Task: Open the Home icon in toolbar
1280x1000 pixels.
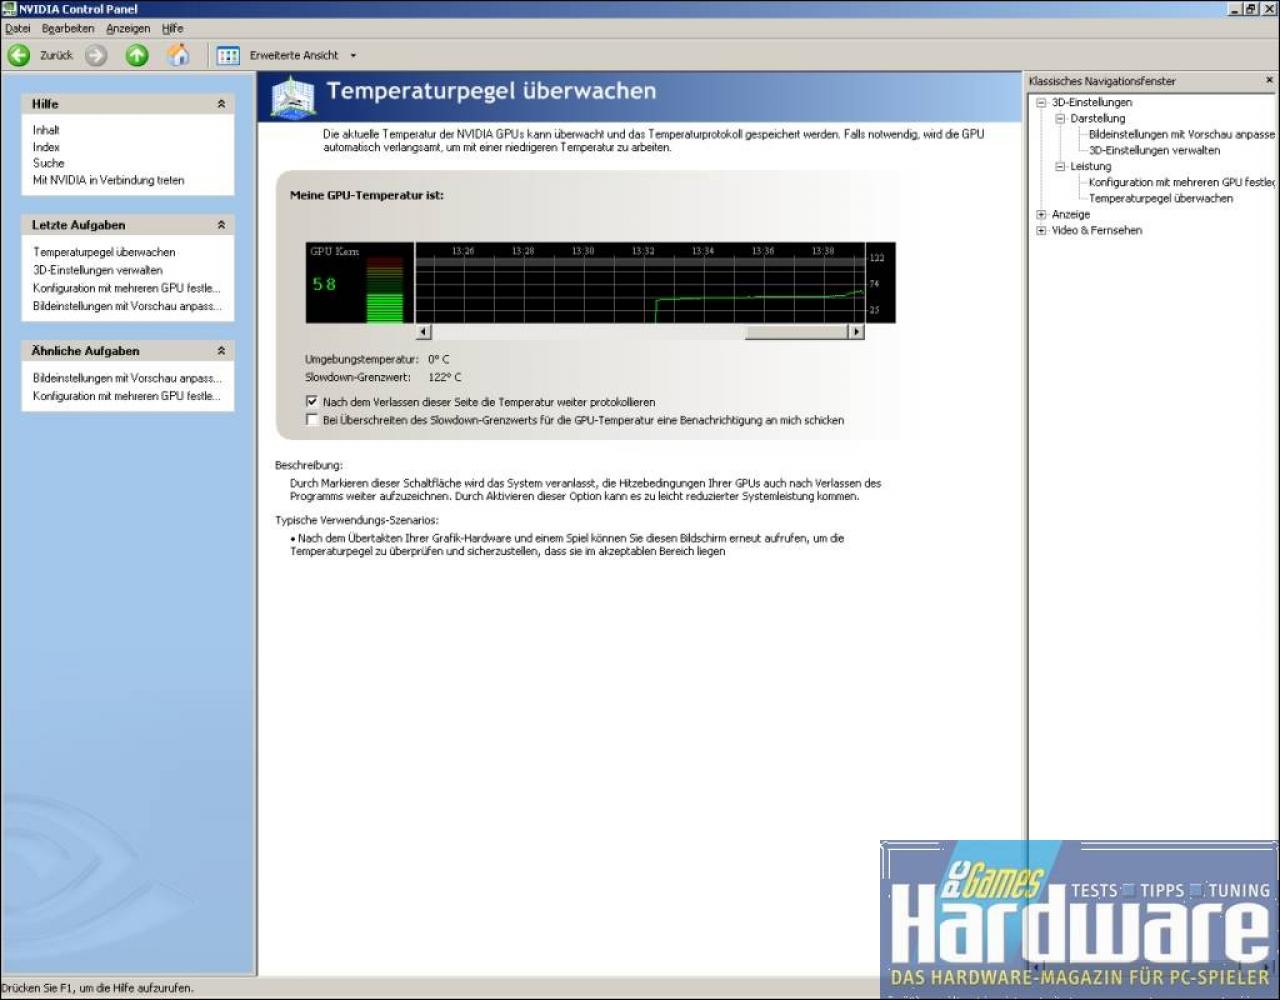Action: click(178, 55)
